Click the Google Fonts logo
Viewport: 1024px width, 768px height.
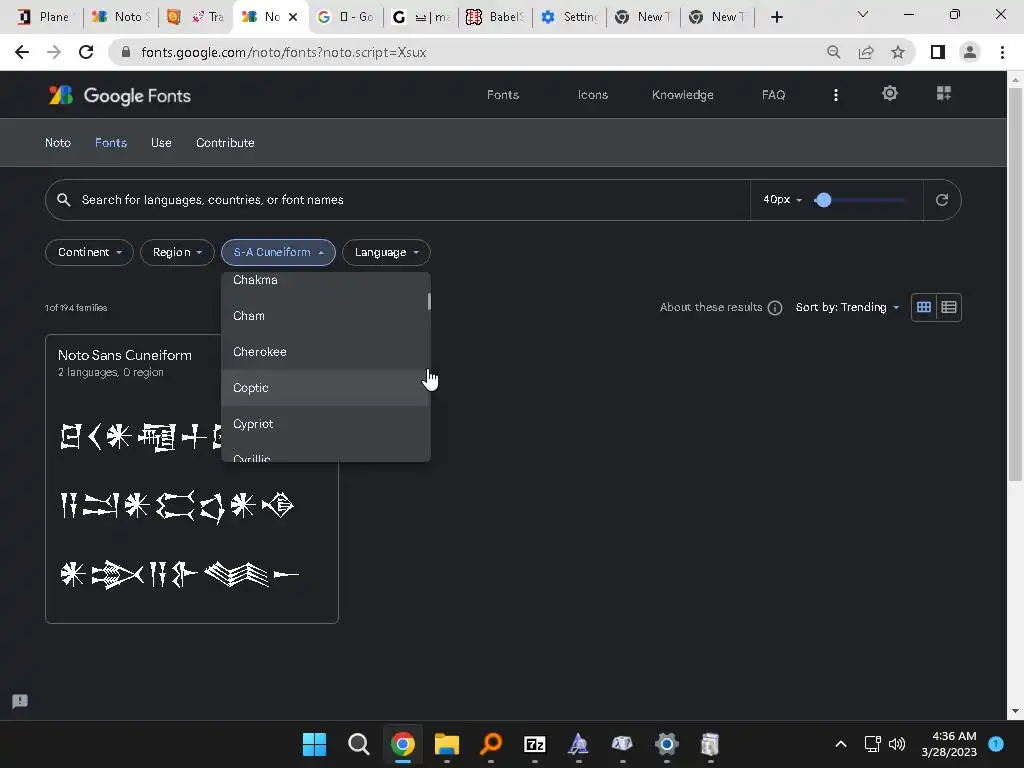coord(120,95)
